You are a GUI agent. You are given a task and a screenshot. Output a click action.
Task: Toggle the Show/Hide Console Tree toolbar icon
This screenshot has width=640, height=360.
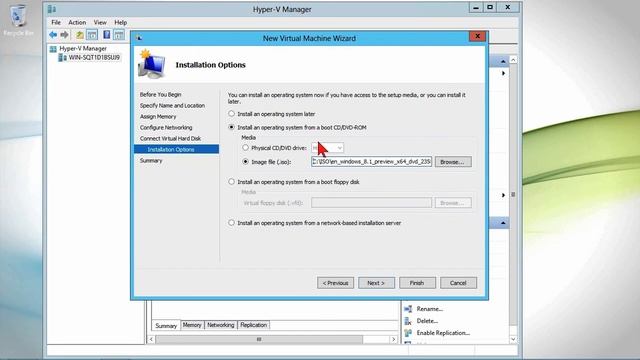coord(92,35)
